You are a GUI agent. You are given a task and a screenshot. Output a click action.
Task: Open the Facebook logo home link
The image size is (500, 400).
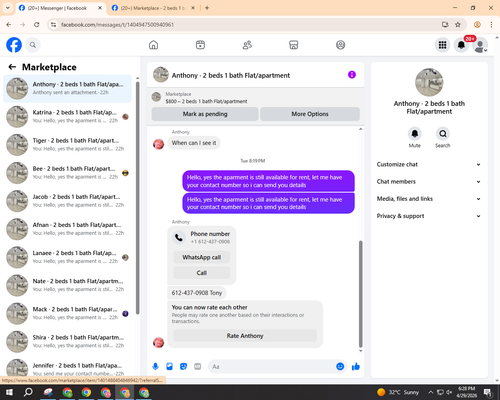click(14, 45)
